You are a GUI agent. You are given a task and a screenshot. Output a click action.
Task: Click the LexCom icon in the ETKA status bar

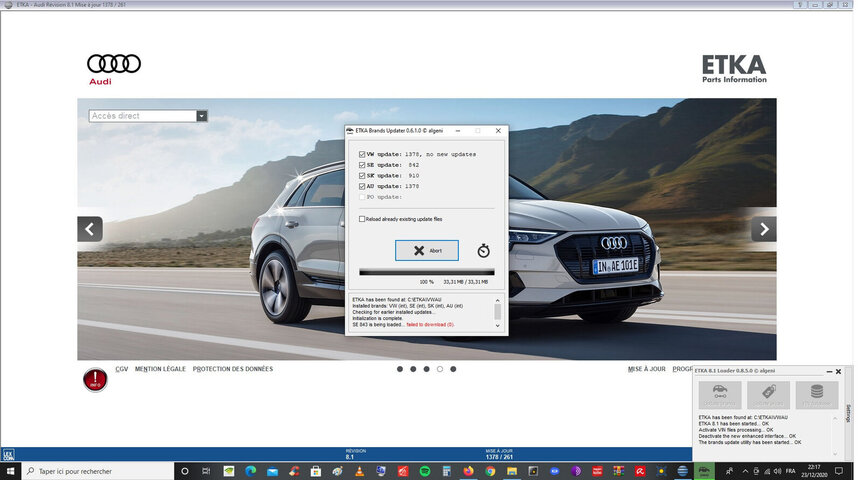(8, 455)
